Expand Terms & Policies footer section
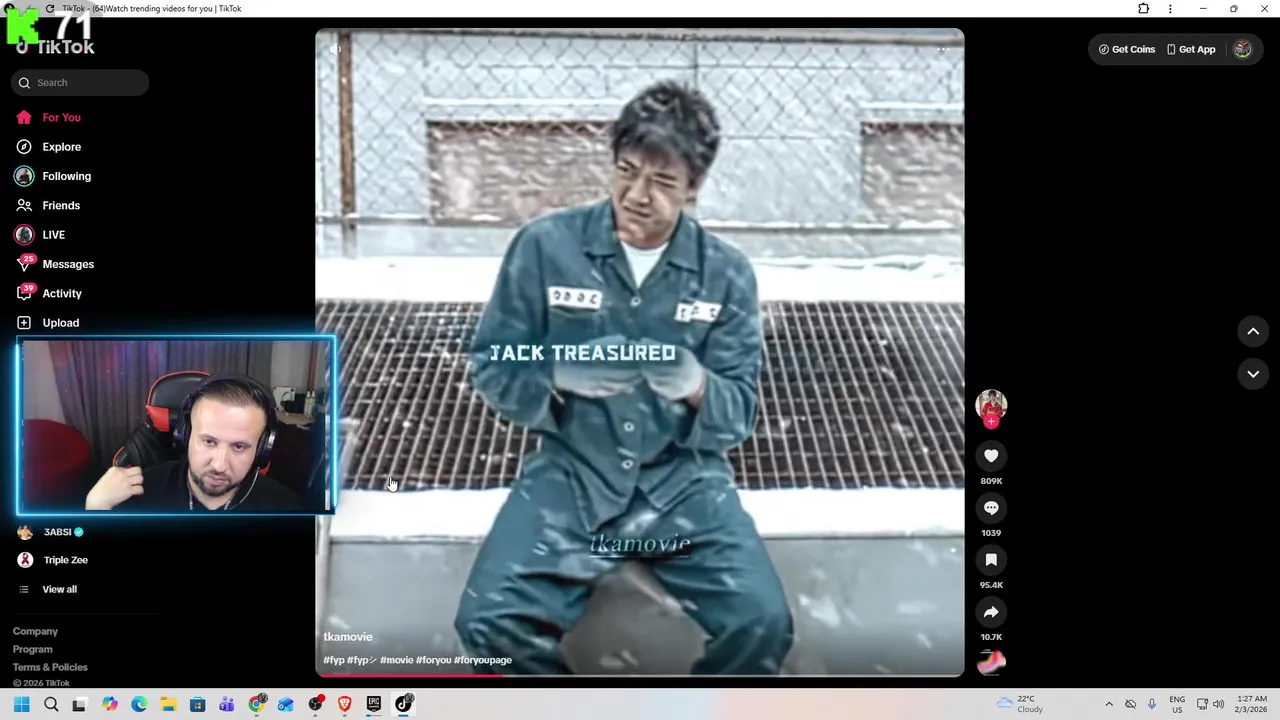This screenshot has width=1280, height=720. click(x=50, y=667)
